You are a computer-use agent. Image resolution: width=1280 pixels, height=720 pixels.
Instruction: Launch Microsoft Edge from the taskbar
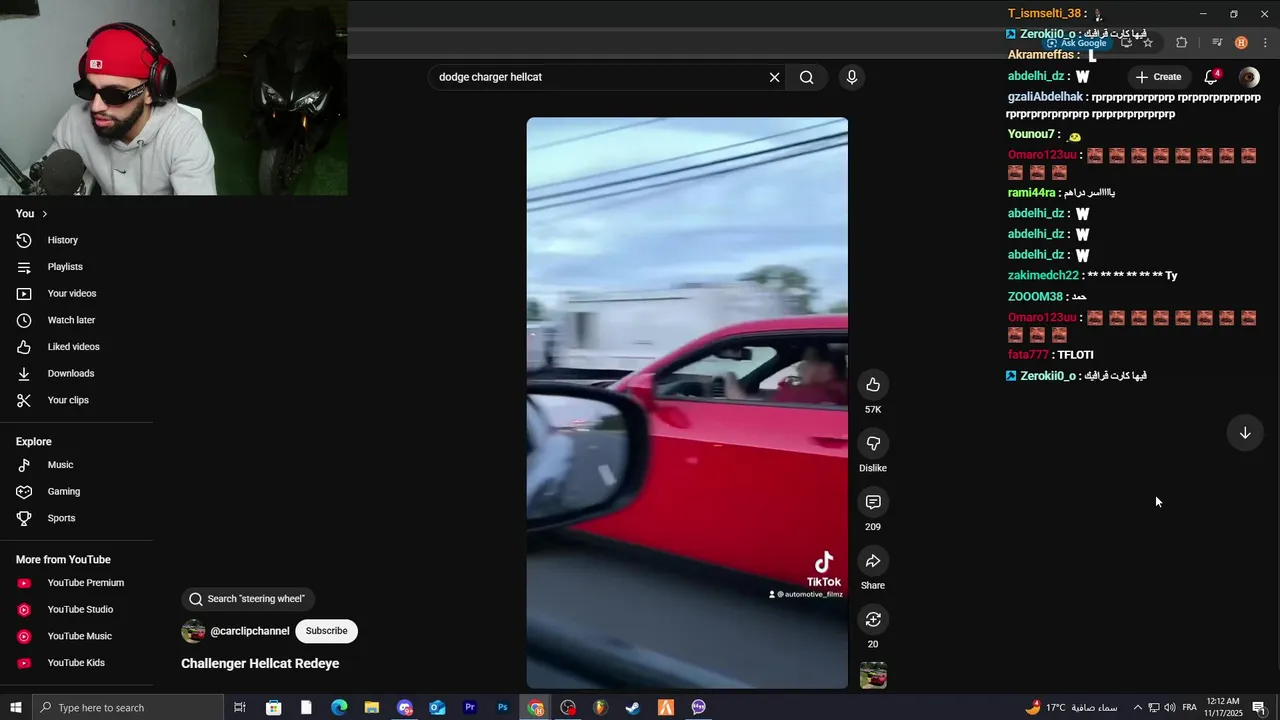339,708
